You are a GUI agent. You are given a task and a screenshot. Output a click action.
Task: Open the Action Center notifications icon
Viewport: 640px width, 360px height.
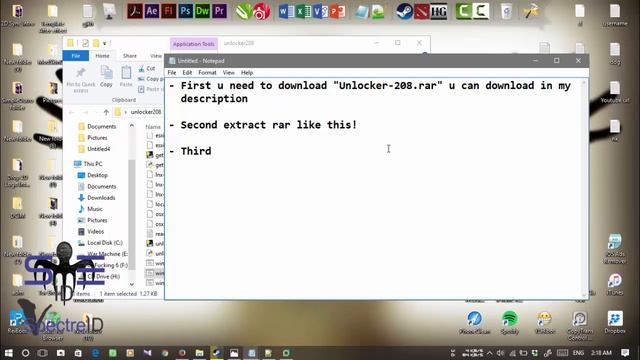[x=624, y=353]
